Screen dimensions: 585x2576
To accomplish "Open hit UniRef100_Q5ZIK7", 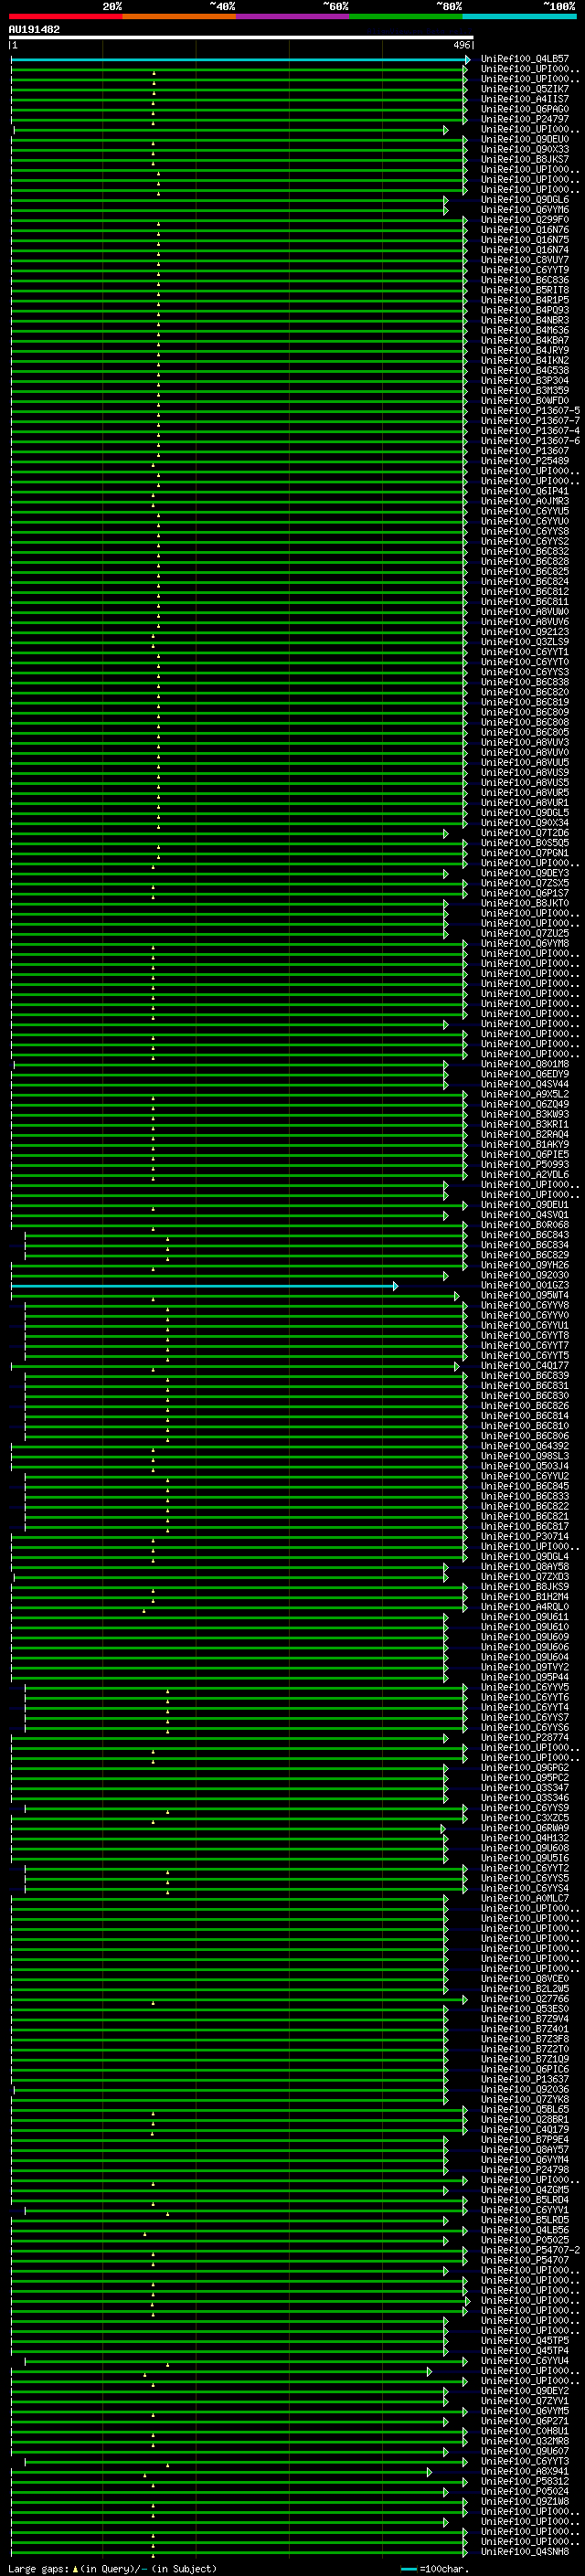I will pyautogui.click(x=525, y=89).
